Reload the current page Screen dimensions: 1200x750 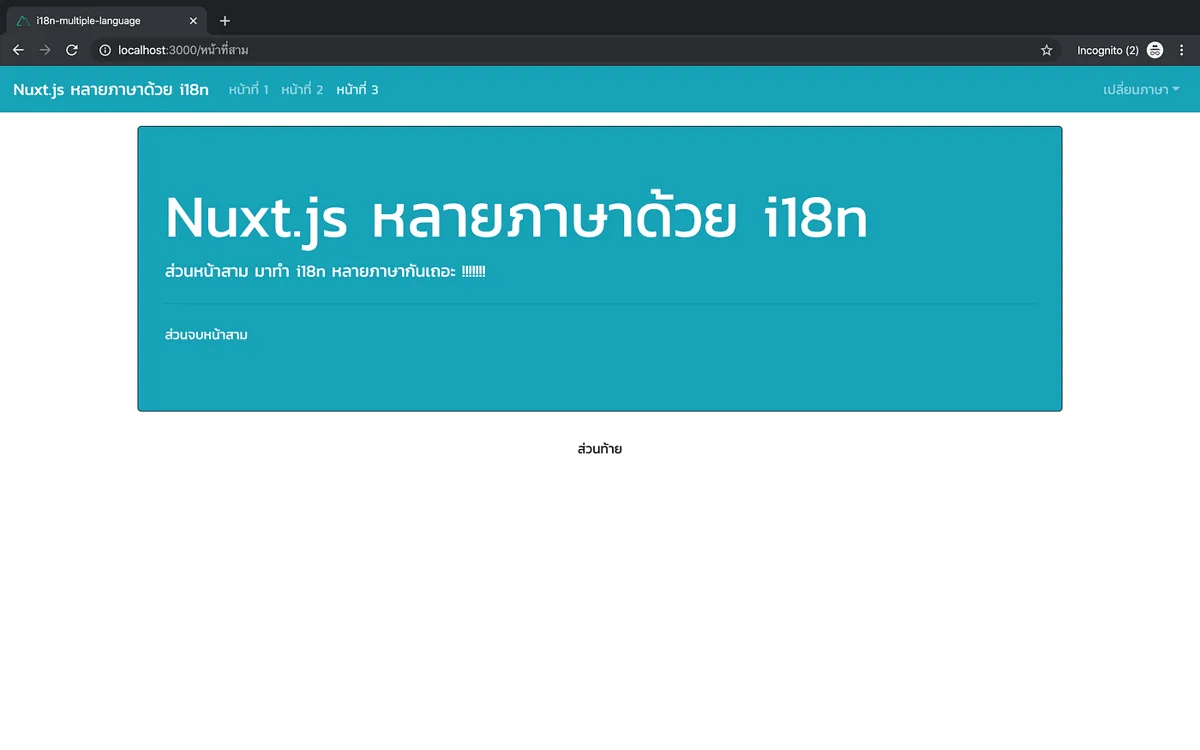(72, 50)
